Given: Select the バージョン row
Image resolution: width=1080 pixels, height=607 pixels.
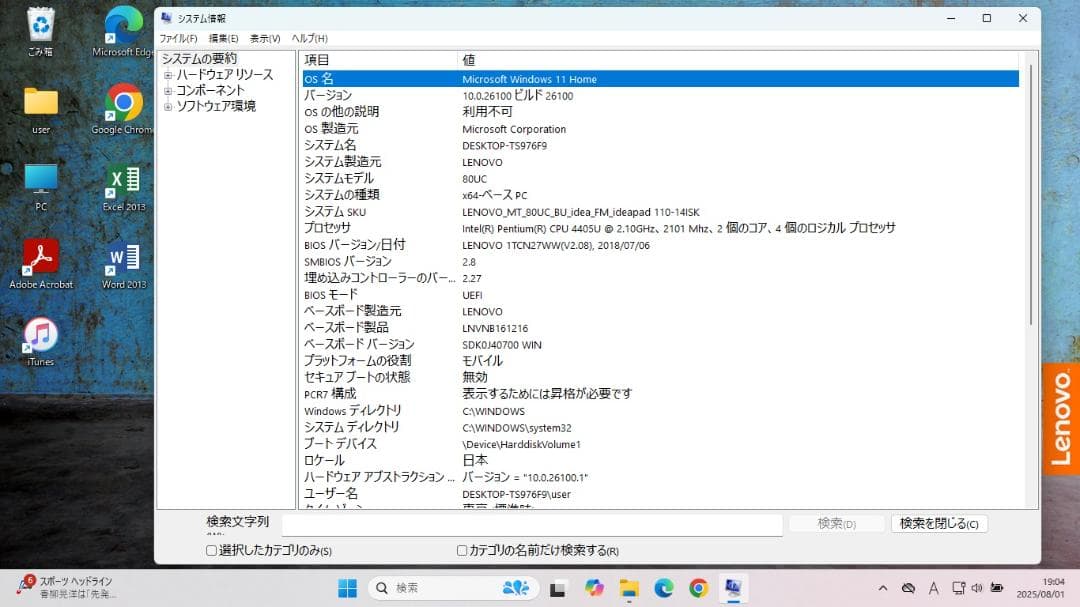Looking at the screenshot, I should coord(661,96).
